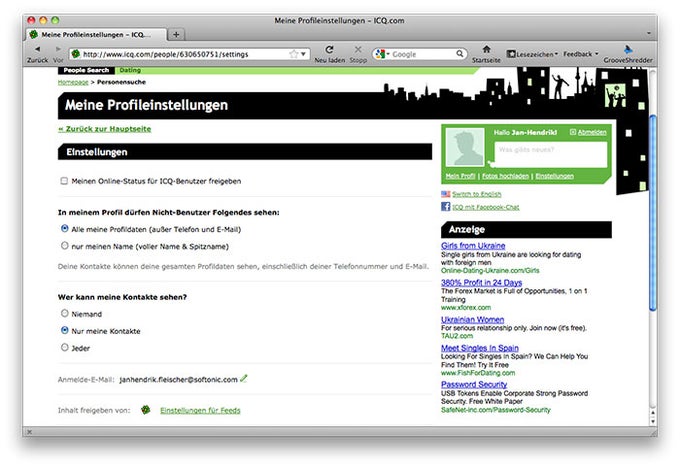Screen dimensions: 680x468
Task: Select 'nur meinen Name' radio option
Action: (65, 245)
